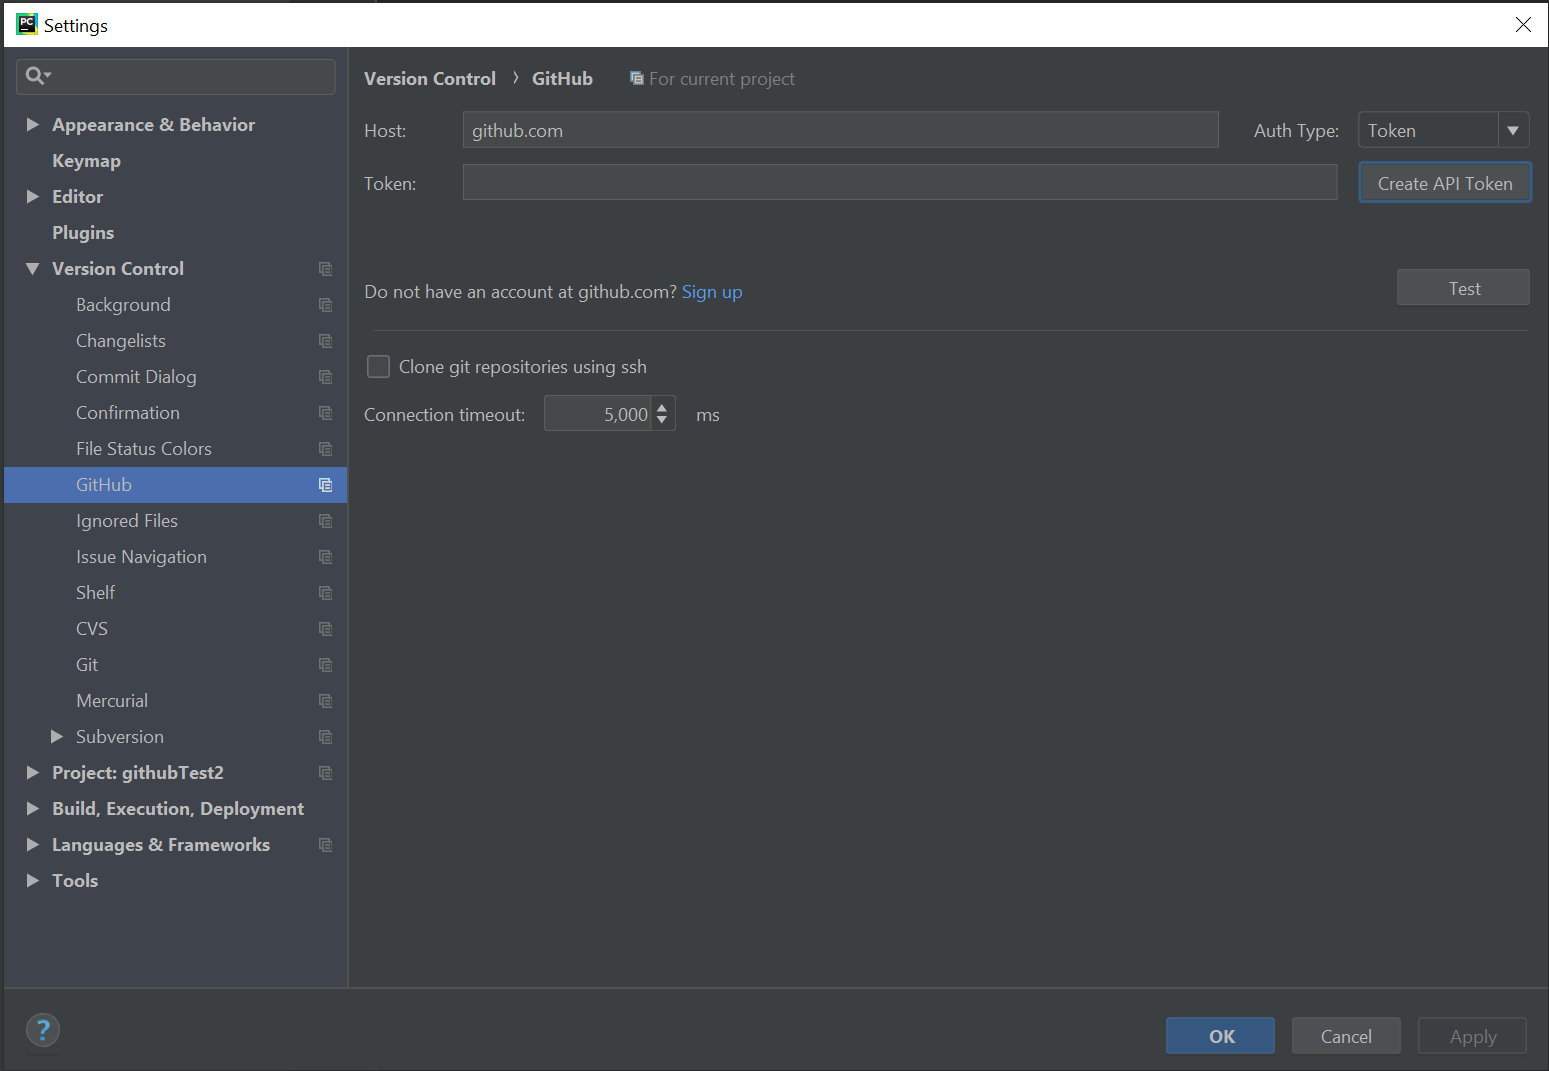Click project-level icon beside Changelists row
The image size is (1549, 1071).
[x=325, y=341]
